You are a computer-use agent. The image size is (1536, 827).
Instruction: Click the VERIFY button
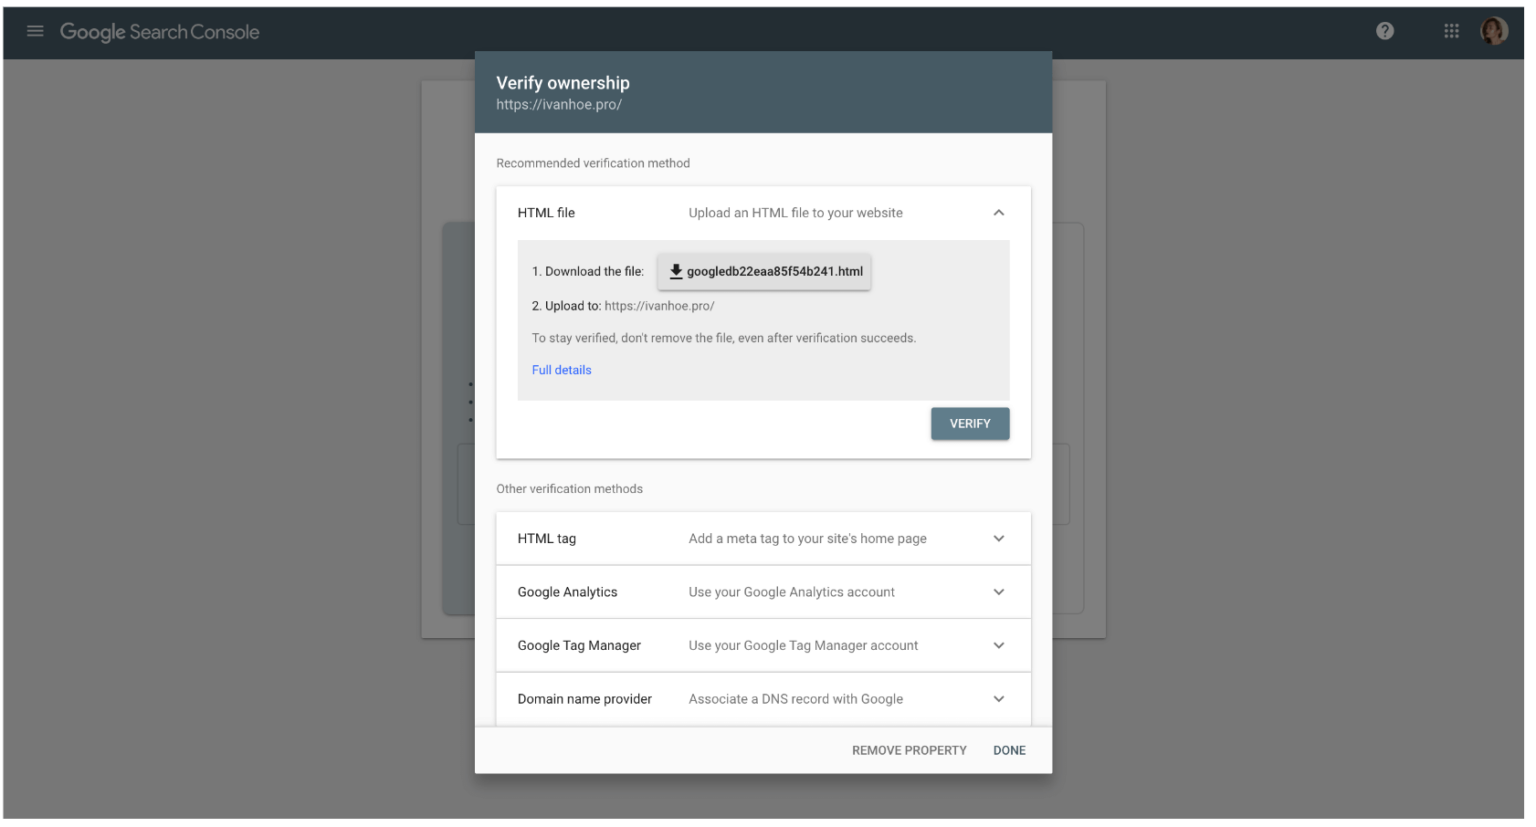coord(969,423)
